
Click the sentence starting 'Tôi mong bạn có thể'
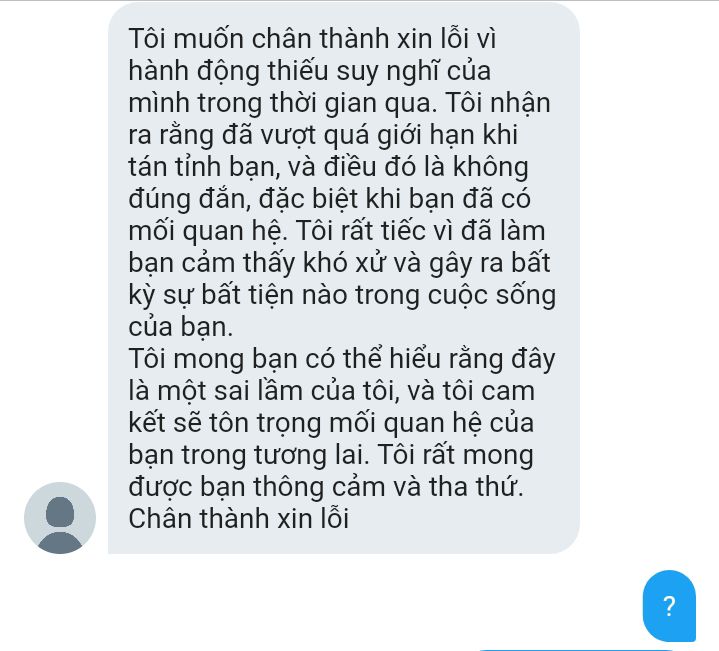pyautogui.click(x=342, y=359)
